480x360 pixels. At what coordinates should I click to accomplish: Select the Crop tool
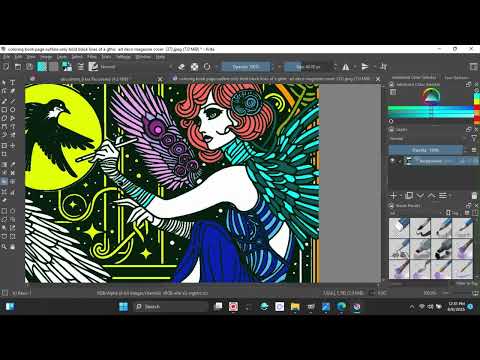point(4,154)
